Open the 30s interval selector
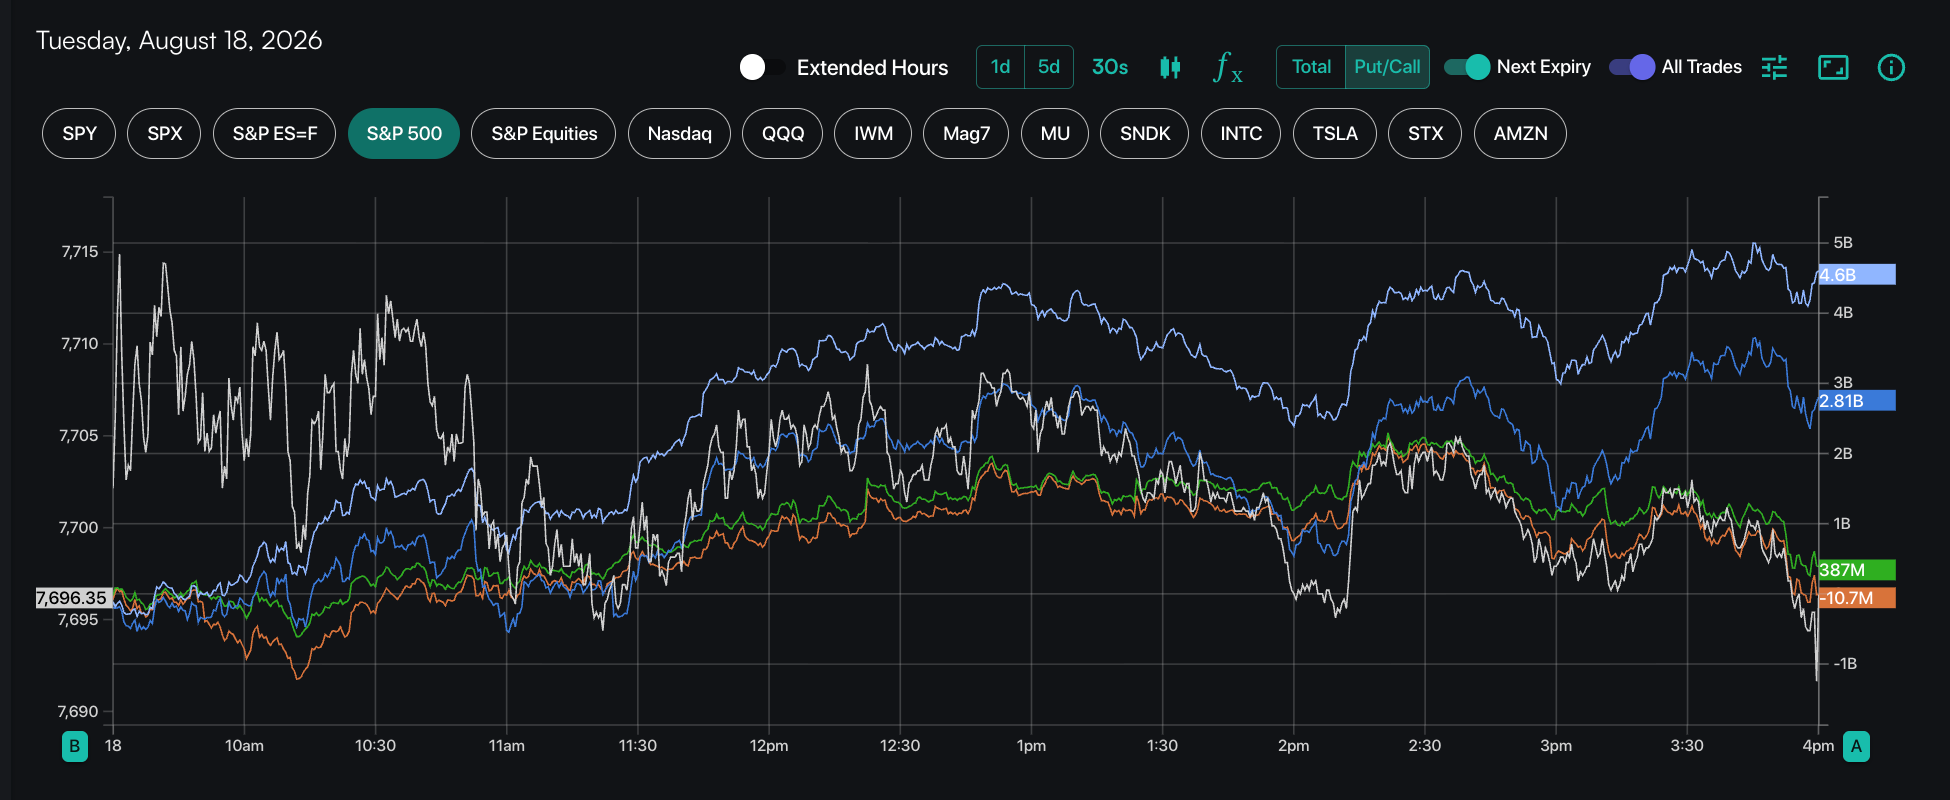Screen dimensions: 1950x800 tap(1110, 67)
